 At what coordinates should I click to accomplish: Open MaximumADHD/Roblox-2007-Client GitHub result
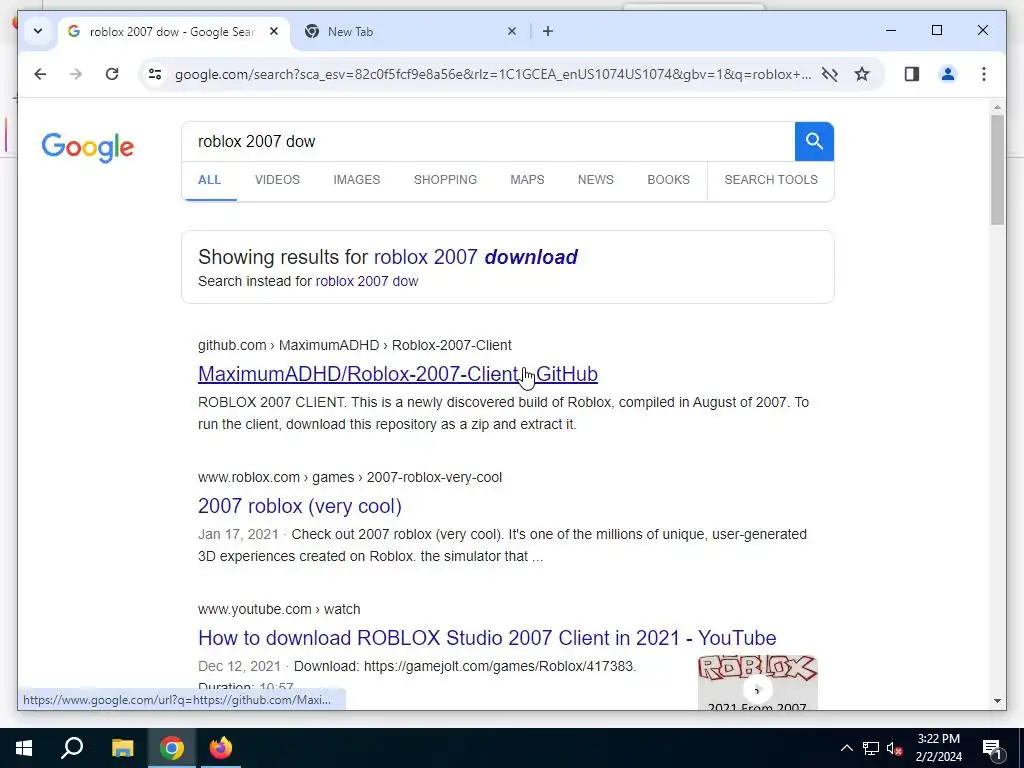(x=398, y=374)
